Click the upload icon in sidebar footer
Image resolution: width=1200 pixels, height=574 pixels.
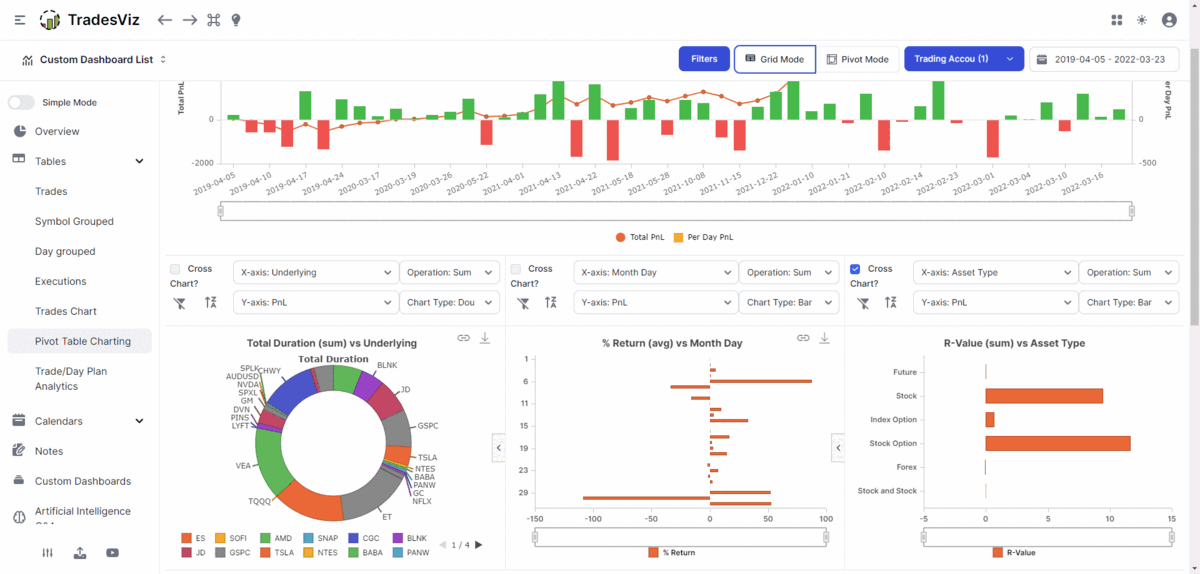click(80, 553)
